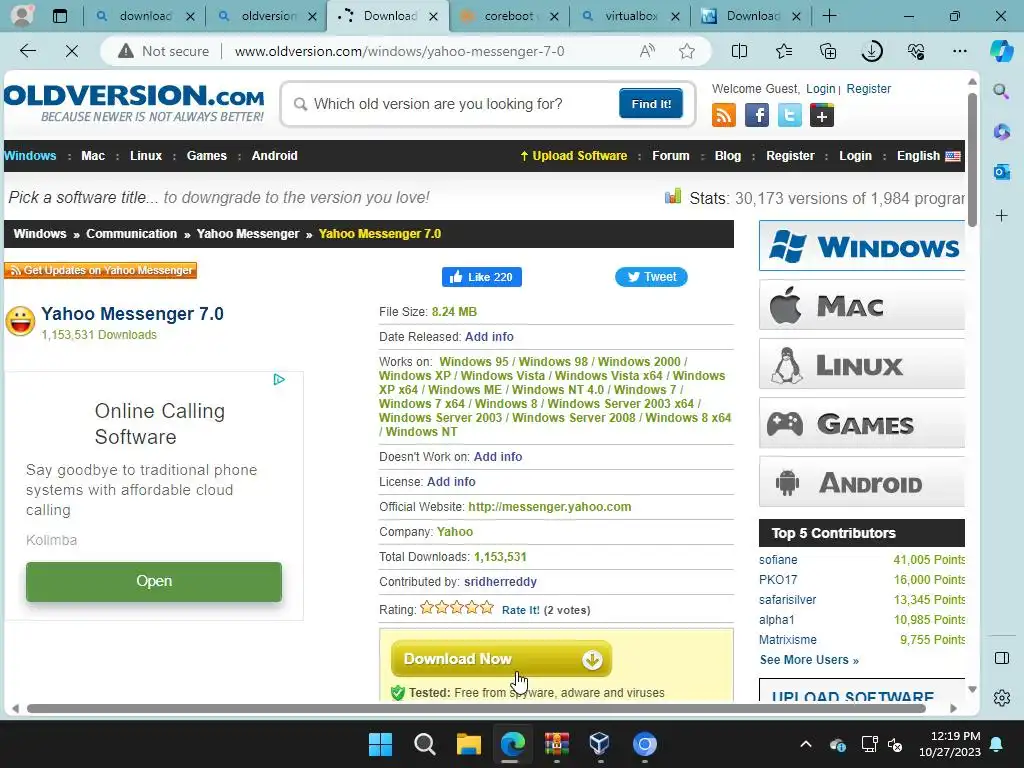Open WinRAR from the taskbar

point(556,744)
